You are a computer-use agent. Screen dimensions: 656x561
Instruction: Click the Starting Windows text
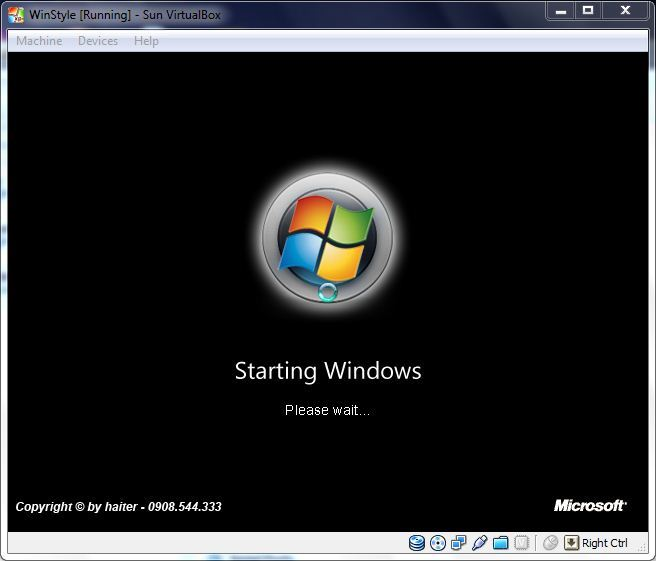[x=328, y=371]
